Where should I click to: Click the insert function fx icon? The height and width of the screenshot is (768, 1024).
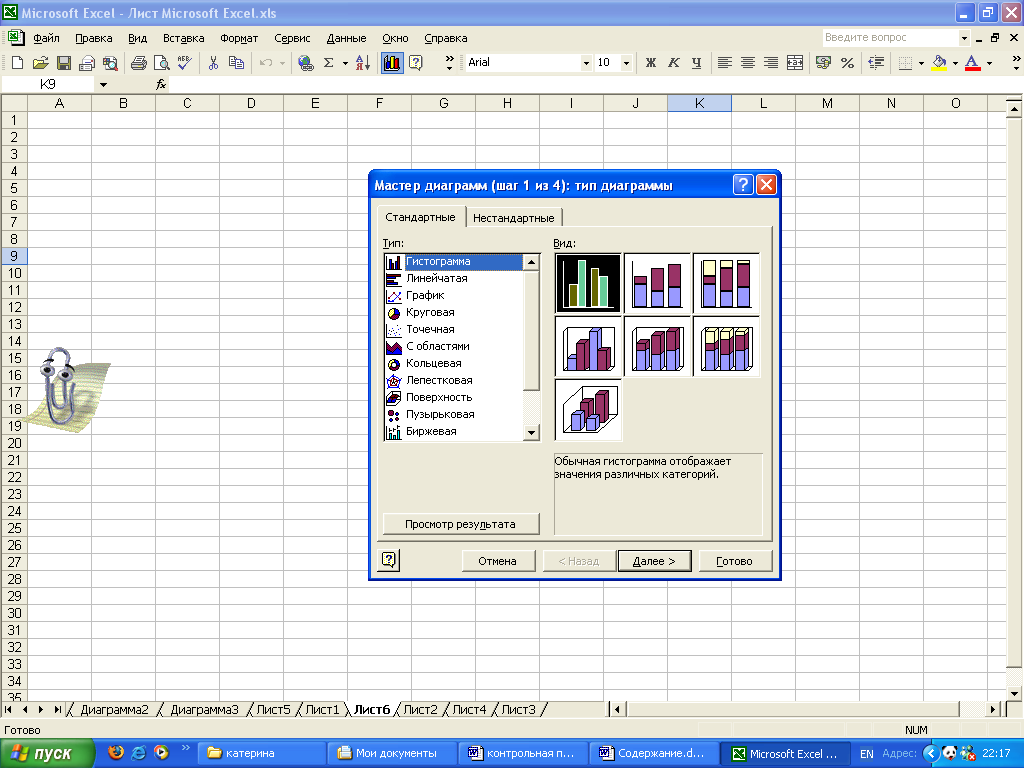point(161,84)
